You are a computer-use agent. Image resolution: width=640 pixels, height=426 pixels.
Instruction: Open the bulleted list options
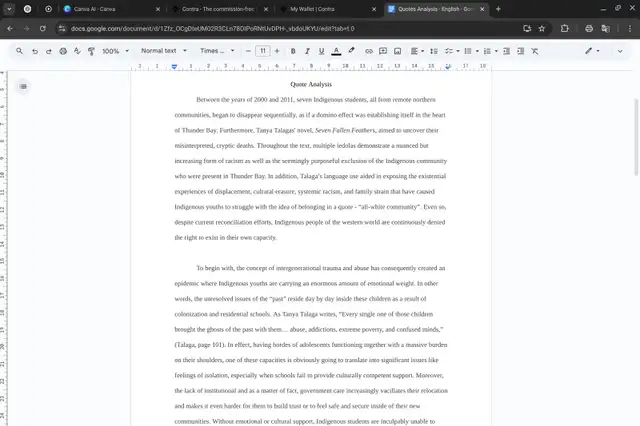pos(471,51)
